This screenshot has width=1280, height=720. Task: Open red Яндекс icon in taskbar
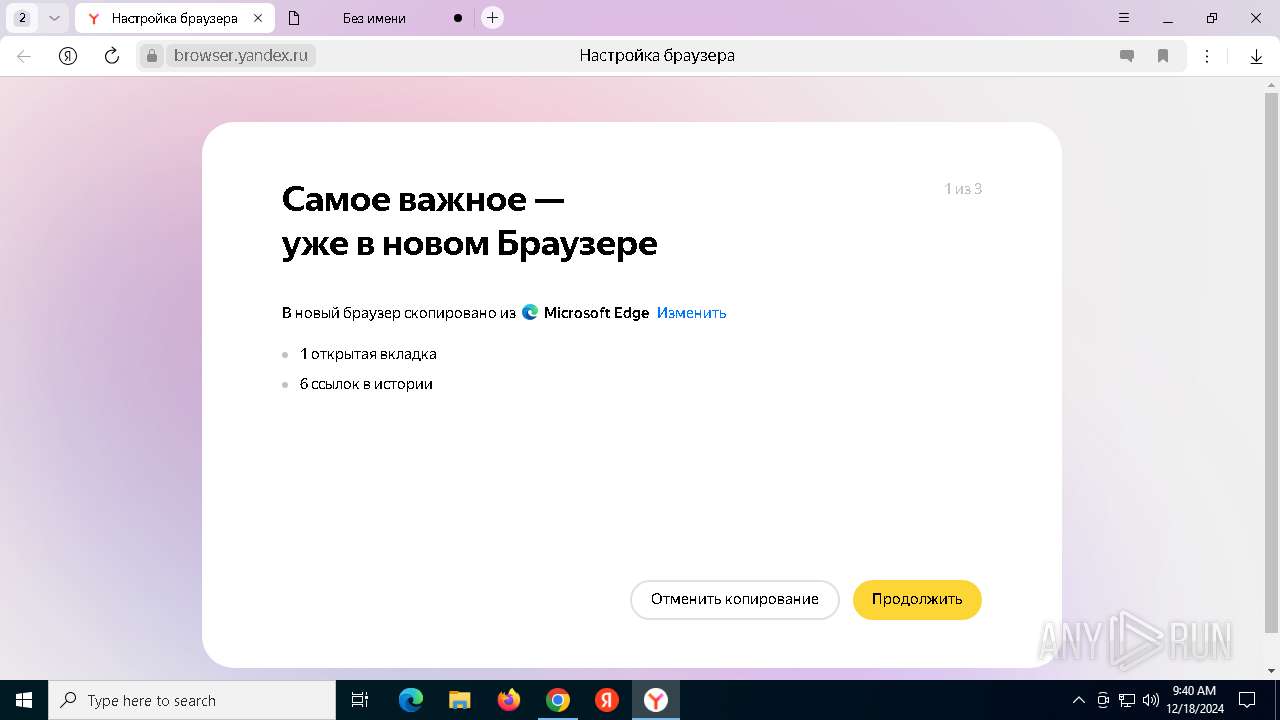pyautogui.click(x=607, y=700)
